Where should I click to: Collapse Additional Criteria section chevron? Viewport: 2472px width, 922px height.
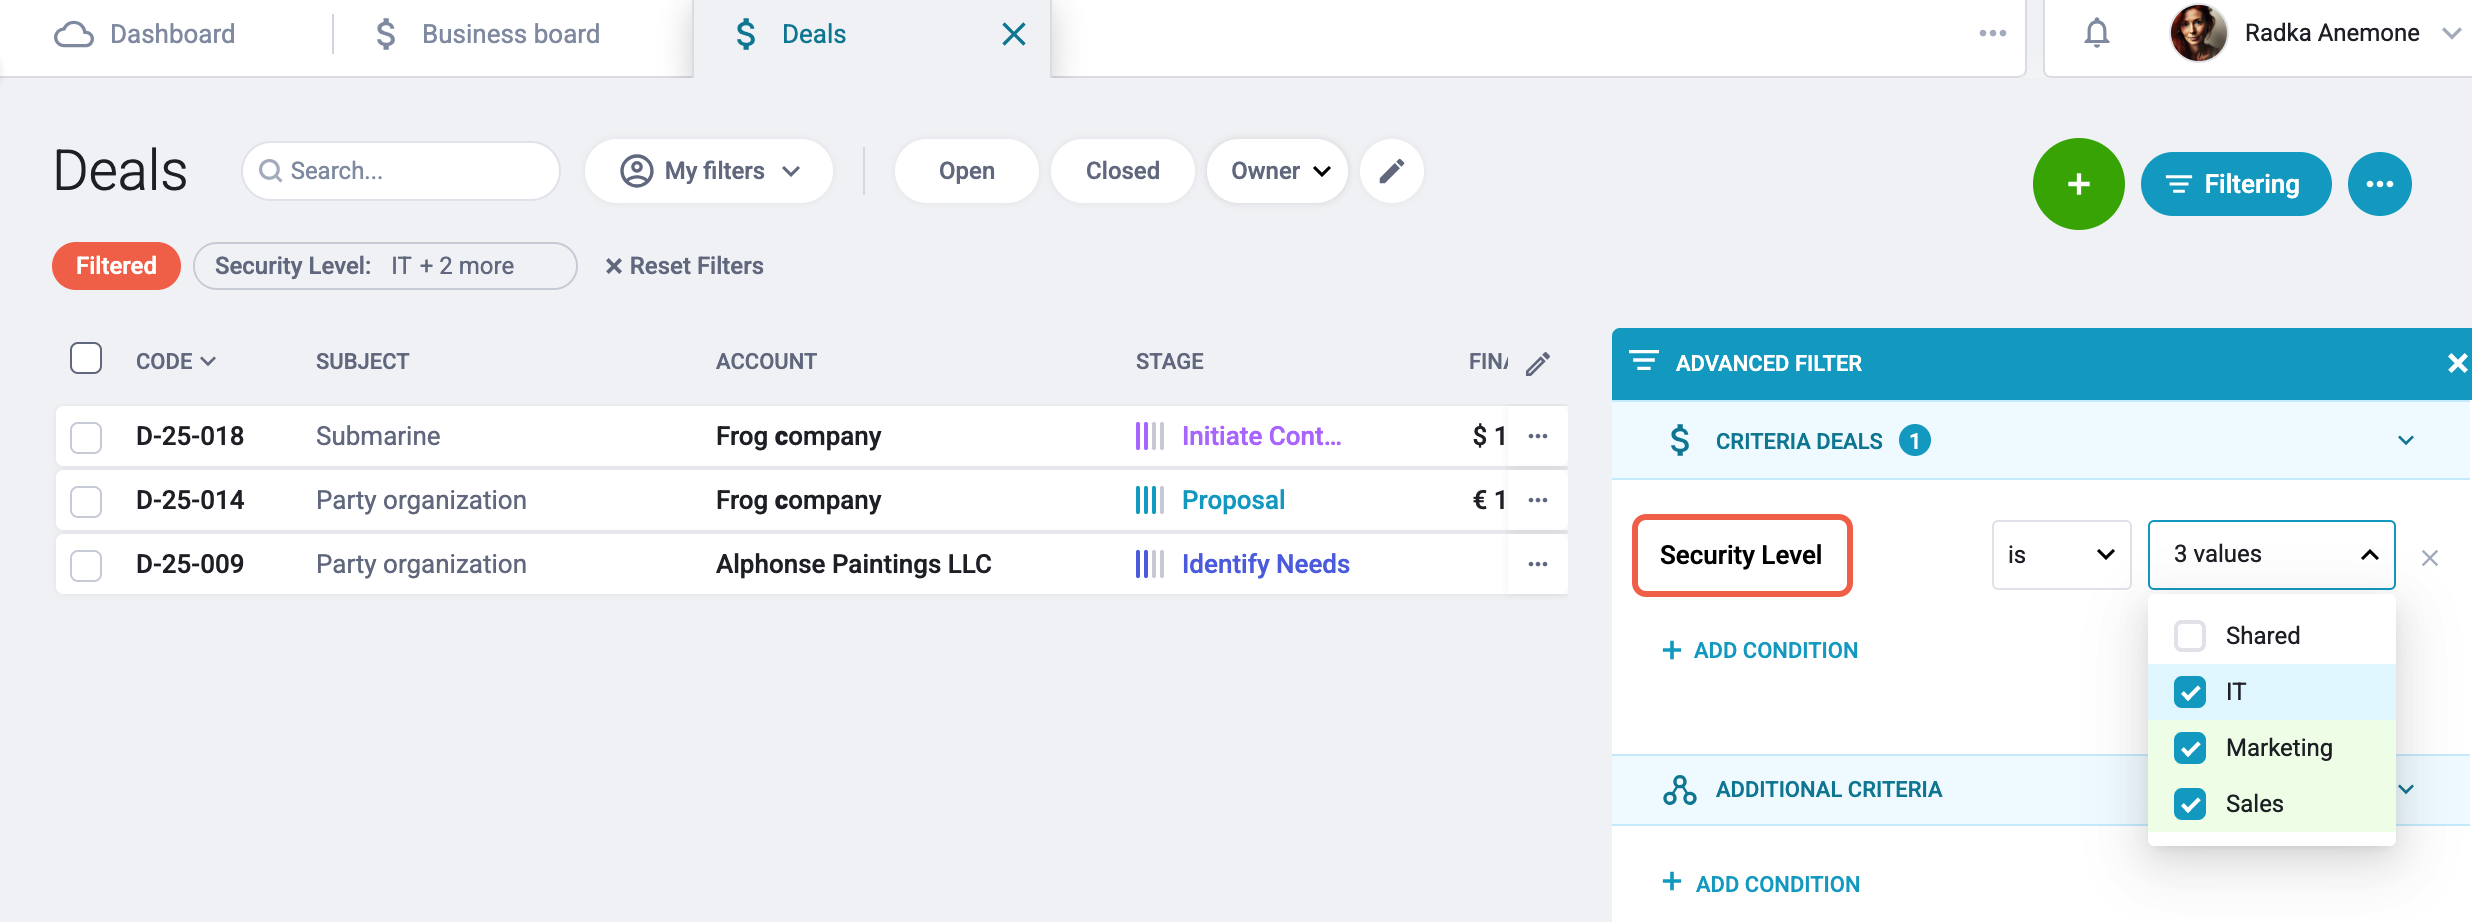(2407, 790)
